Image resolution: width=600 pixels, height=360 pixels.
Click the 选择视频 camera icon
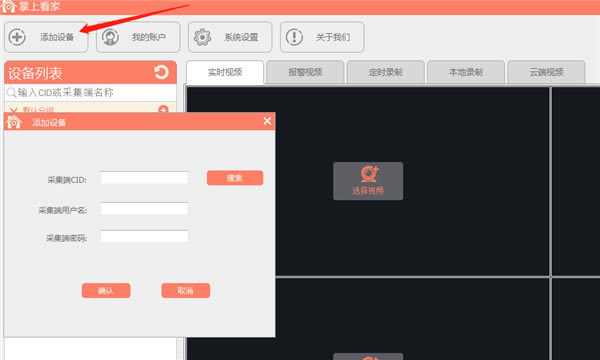(x=369, y=174)
